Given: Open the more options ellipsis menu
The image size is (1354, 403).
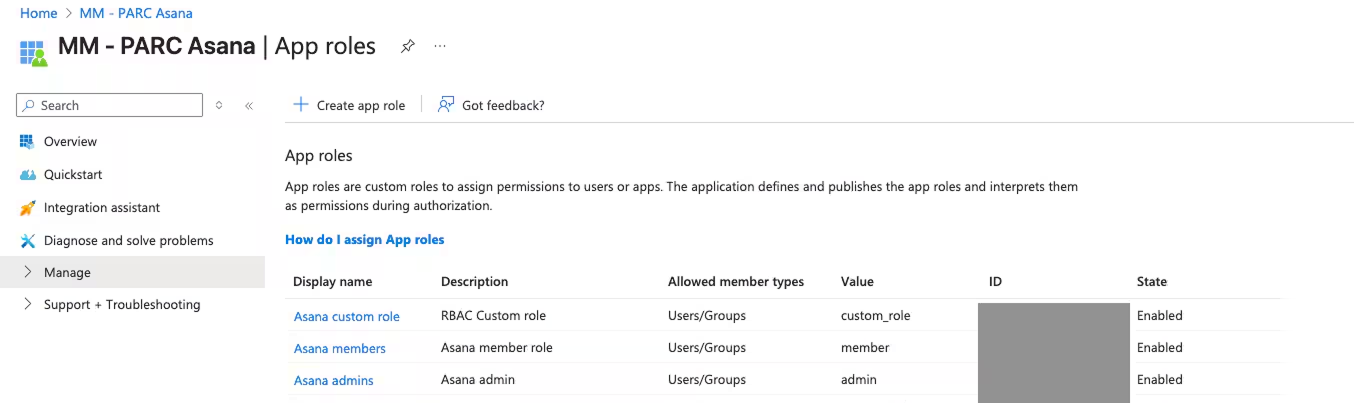Looking at the screenshot, I should 440,47.
